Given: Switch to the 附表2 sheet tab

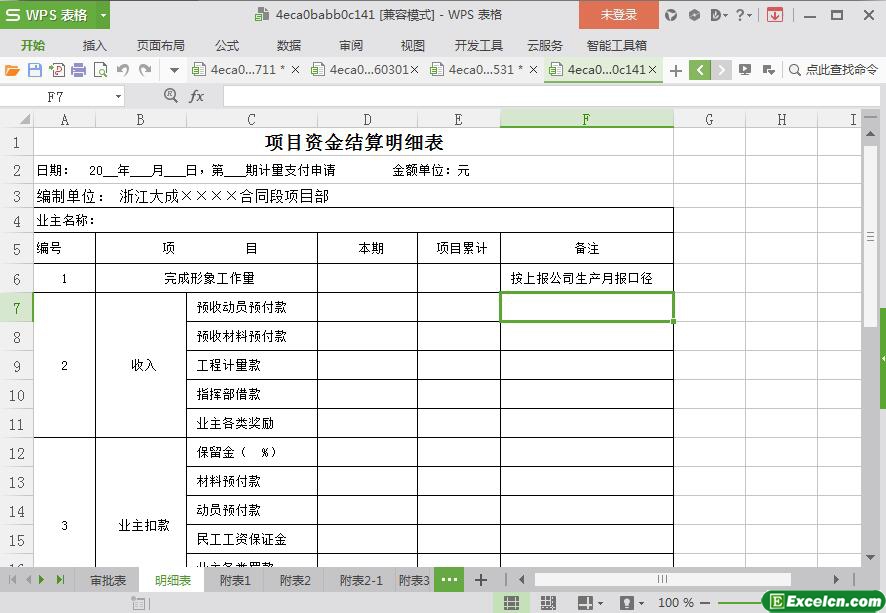Looking at the screenshot, I should [295, 580].
